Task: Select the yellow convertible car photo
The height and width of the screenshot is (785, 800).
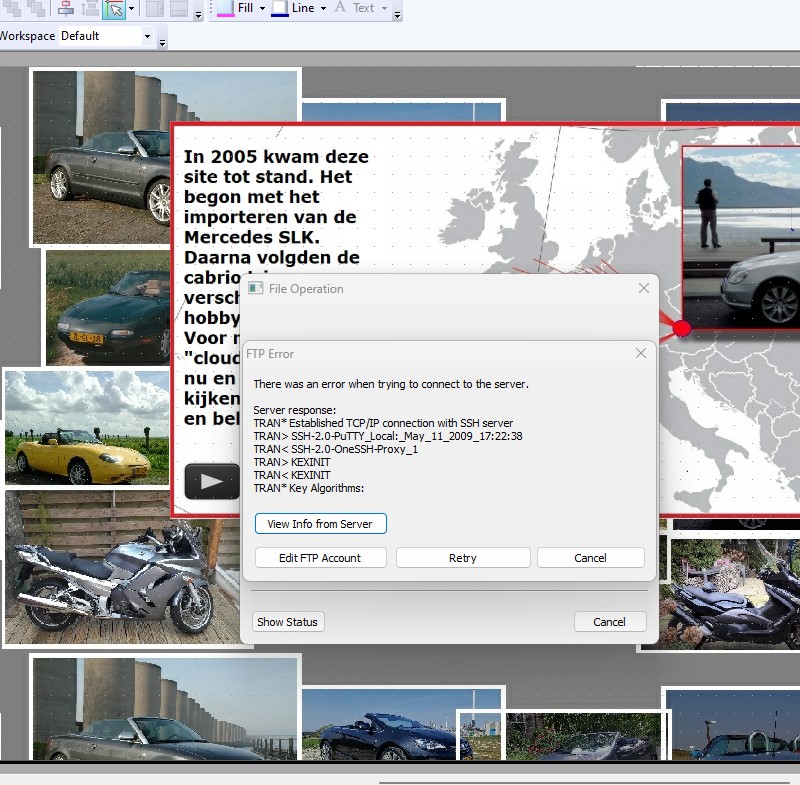Action: click(x=87, y=427)
